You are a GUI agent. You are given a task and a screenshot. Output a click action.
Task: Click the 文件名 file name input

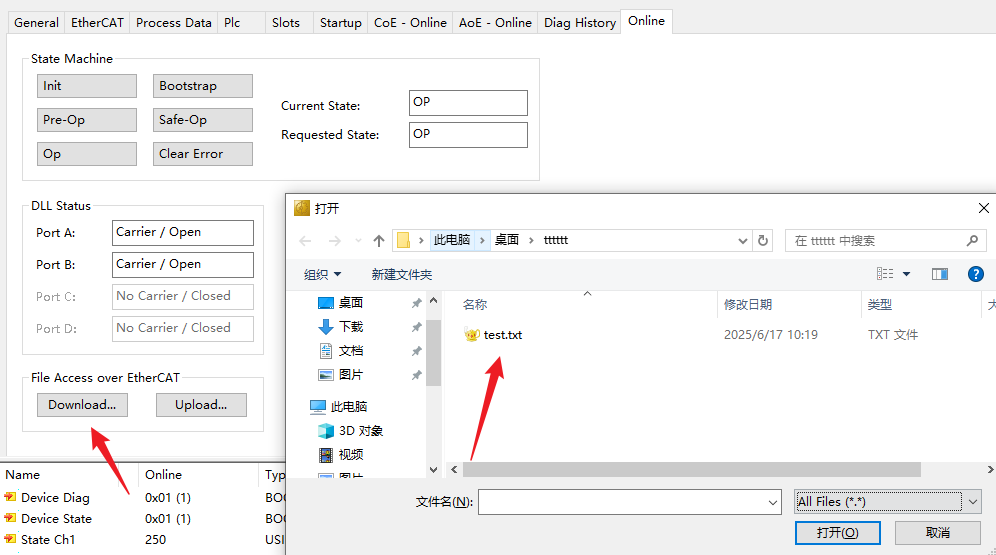(629, 502)
